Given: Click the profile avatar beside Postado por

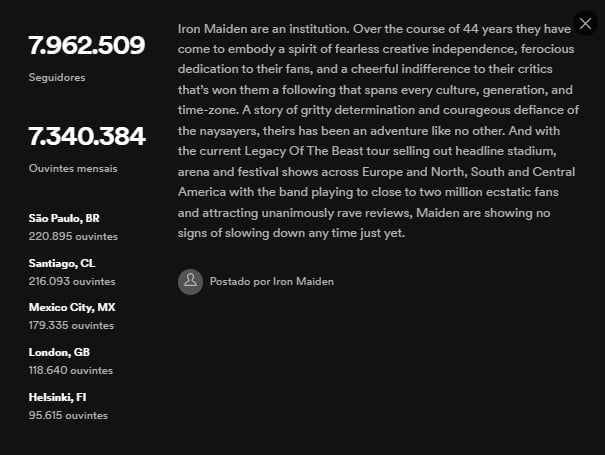Looking at the screenshot, I should pyautogui.click(x=190, y=281).
